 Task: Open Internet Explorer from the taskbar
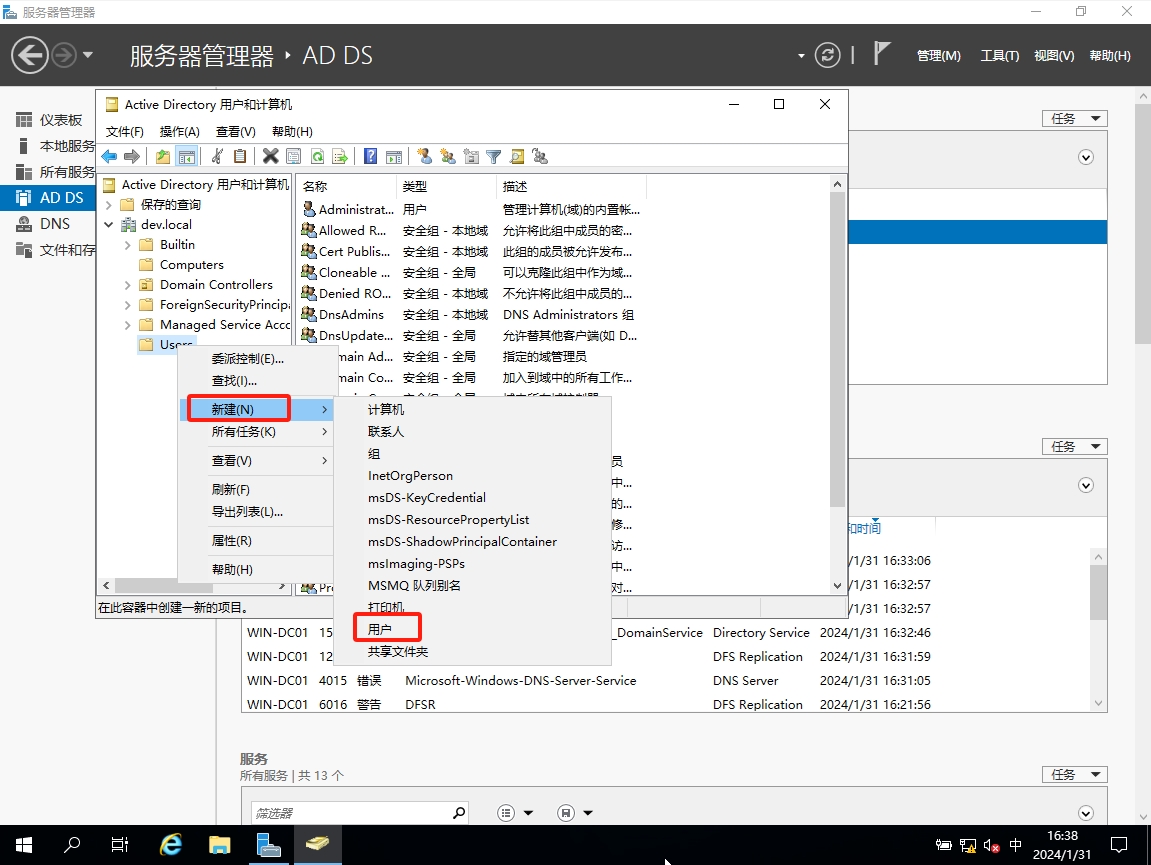pos(171,845)
